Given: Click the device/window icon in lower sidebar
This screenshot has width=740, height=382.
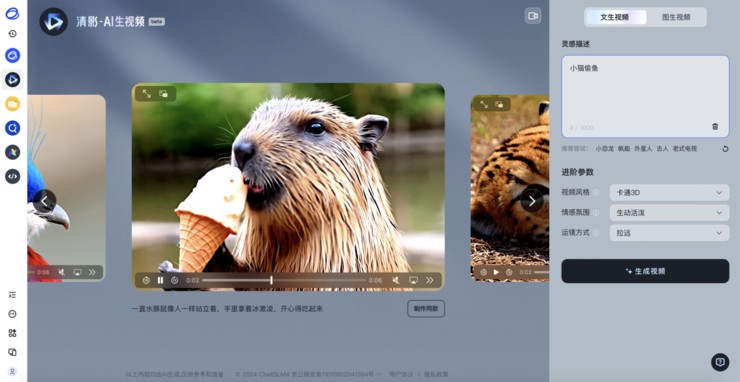Looking at the screenshot, I should click(13, 352).
